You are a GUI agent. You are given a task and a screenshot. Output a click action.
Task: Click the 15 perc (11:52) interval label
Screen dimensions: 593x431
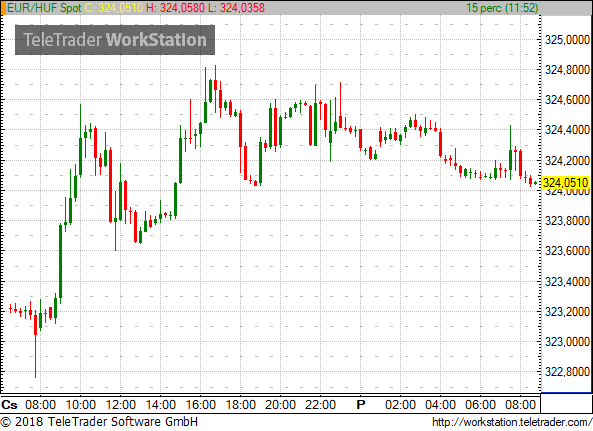(x=502, y=8)
